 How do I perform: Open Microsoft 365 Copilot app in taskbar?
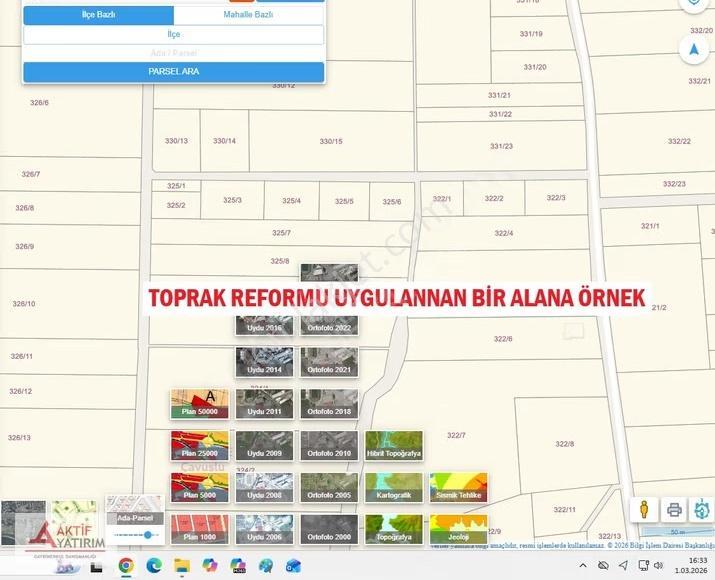coord(238,566)
